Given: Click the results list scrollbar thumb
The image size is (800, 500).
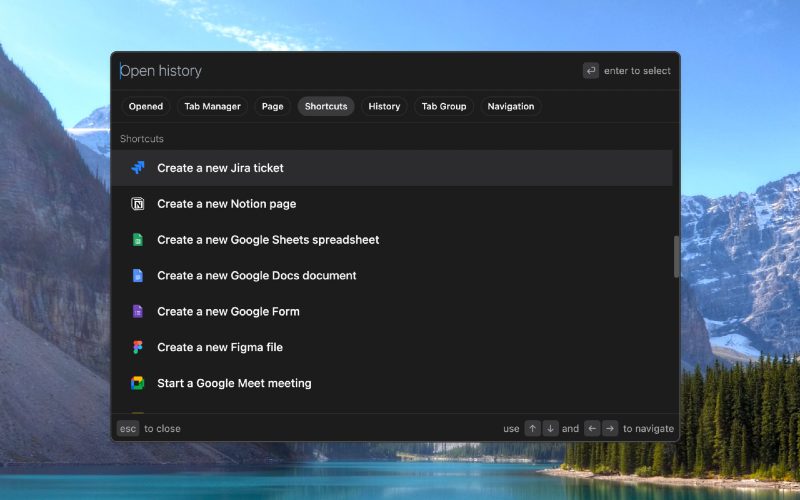Looking at the screenshot, I should [677, 257].
